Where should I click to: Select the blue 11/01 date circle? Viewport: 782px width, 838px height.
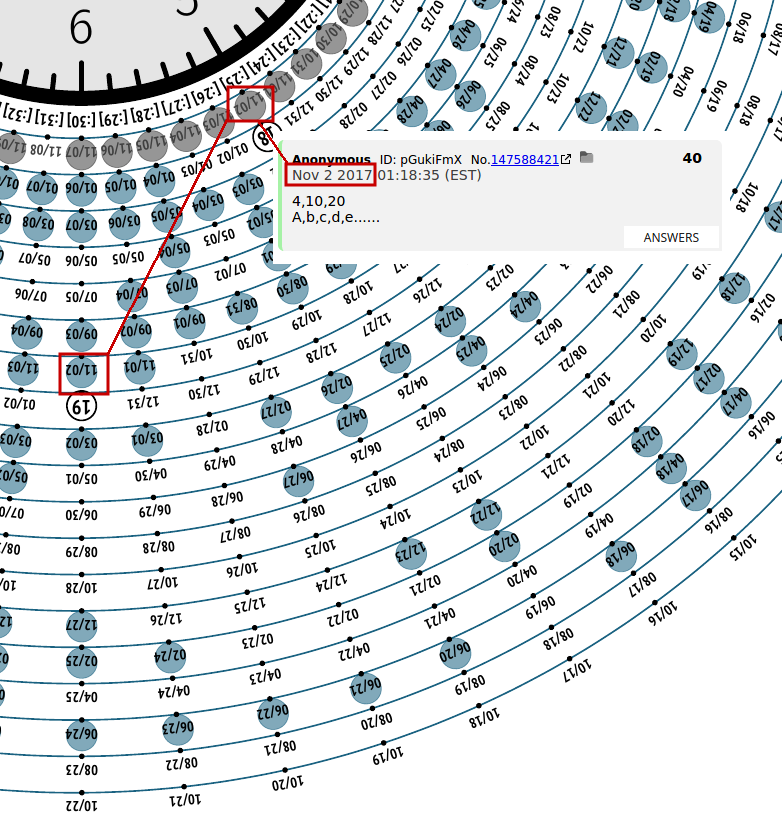pyautogui.click(x=140, y=367)
